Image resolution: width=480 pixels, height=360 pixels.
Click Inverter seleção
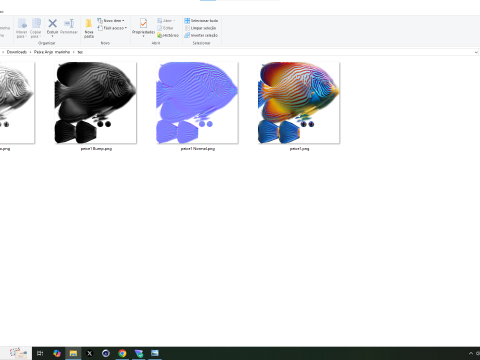201,35
